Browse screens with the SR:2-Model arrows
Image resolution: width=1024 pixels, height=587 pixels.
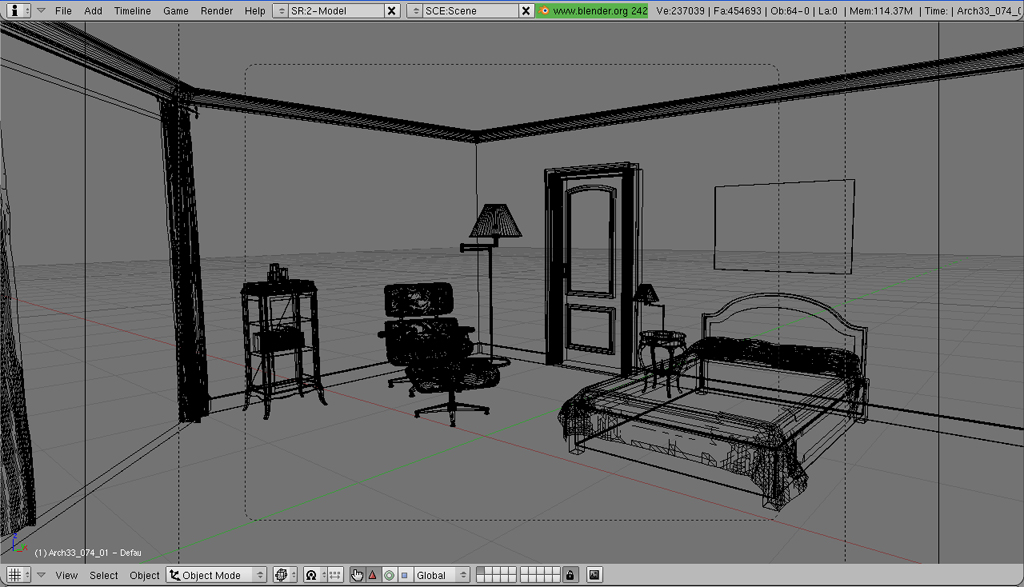coord(281,10)
